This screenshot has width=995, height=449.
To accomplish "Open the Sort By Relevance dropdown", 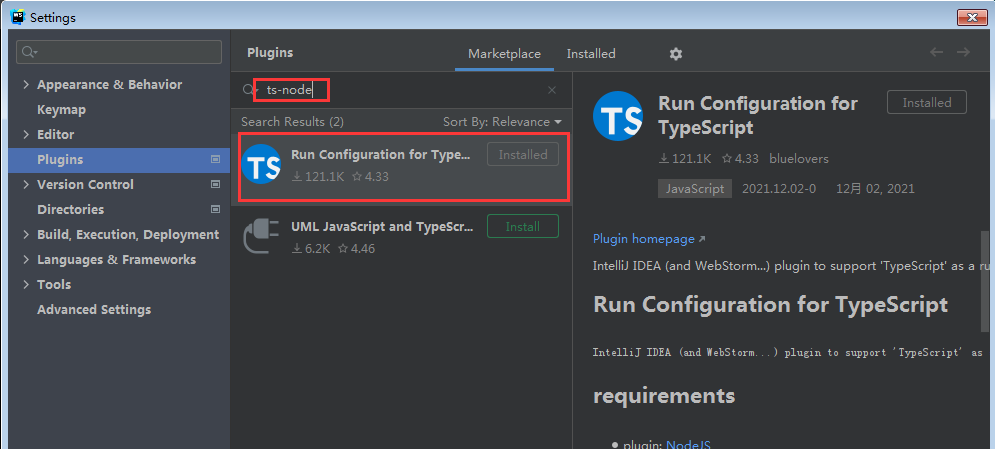I will 503,122.
